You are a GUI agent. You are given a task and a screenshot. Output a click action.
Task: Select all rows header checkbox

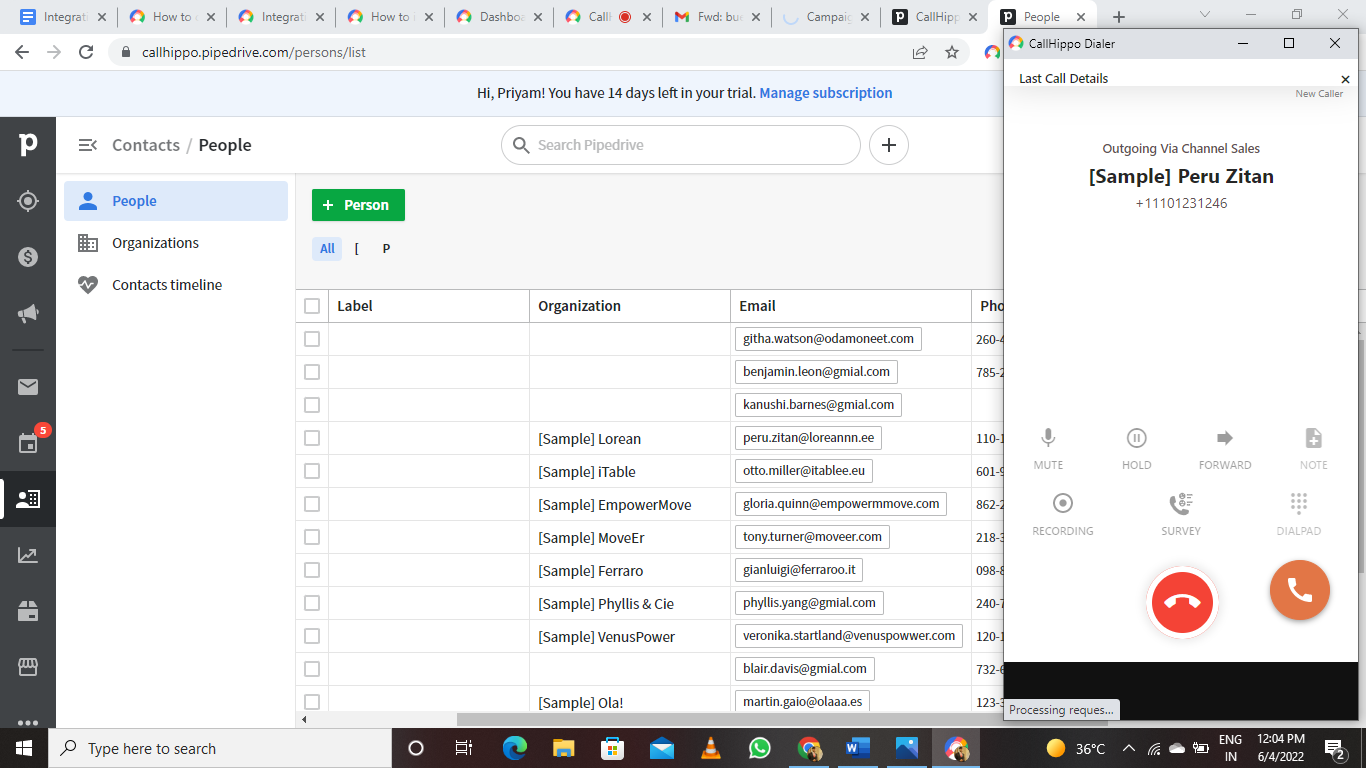(x=312, y=306)
